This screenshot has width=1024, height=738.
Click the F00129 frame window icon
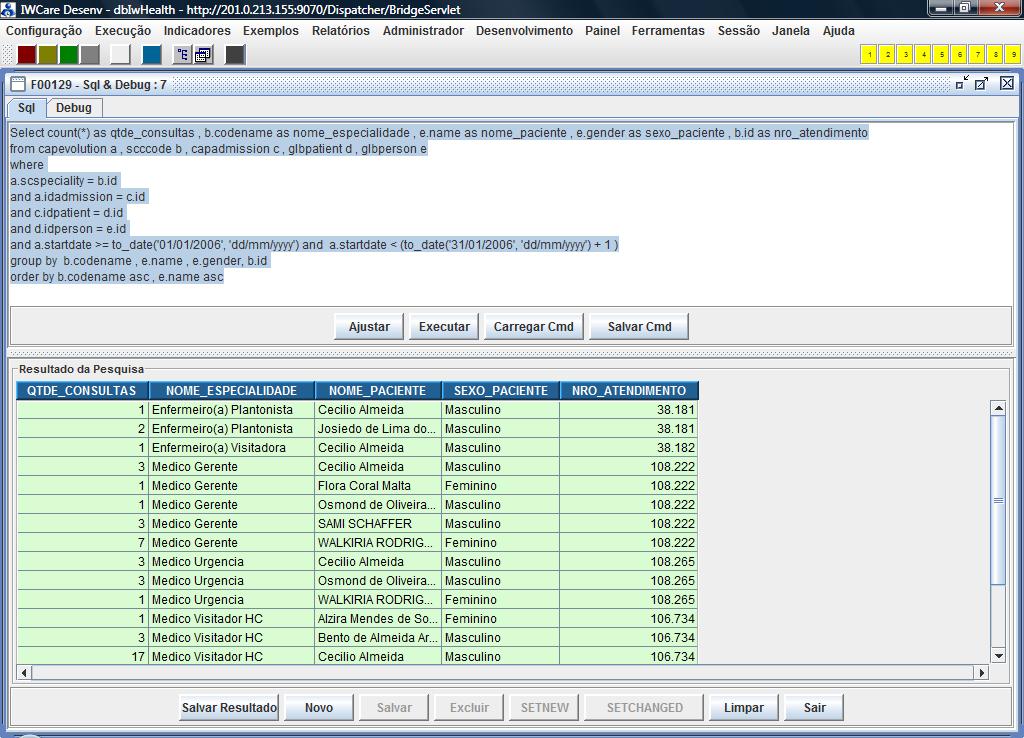click(x=18, y=84)
